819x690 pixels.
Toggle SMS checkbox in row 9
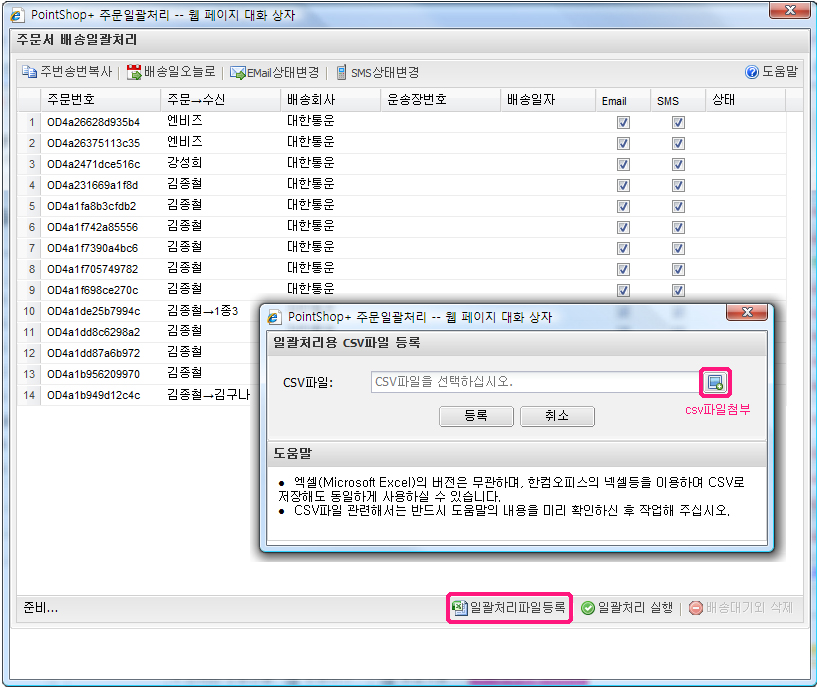(x=678, y=290)
